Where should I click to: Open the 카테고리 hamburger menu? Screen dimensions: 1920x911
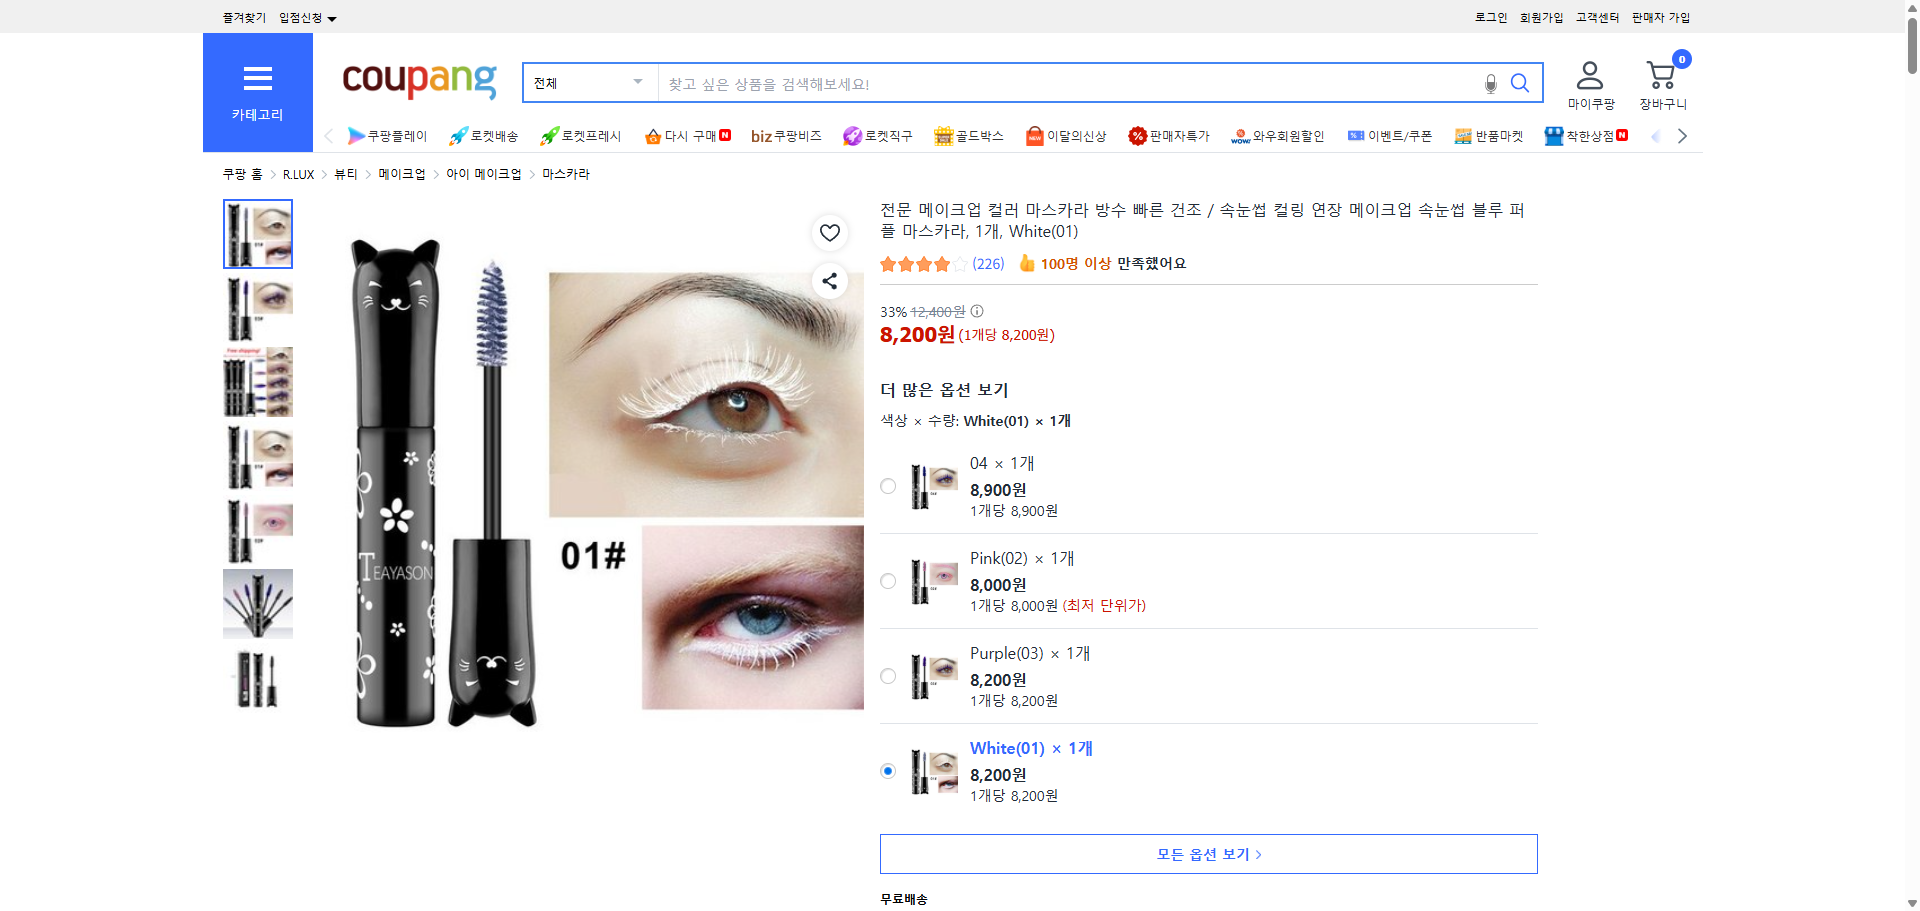tap(258, 78)
